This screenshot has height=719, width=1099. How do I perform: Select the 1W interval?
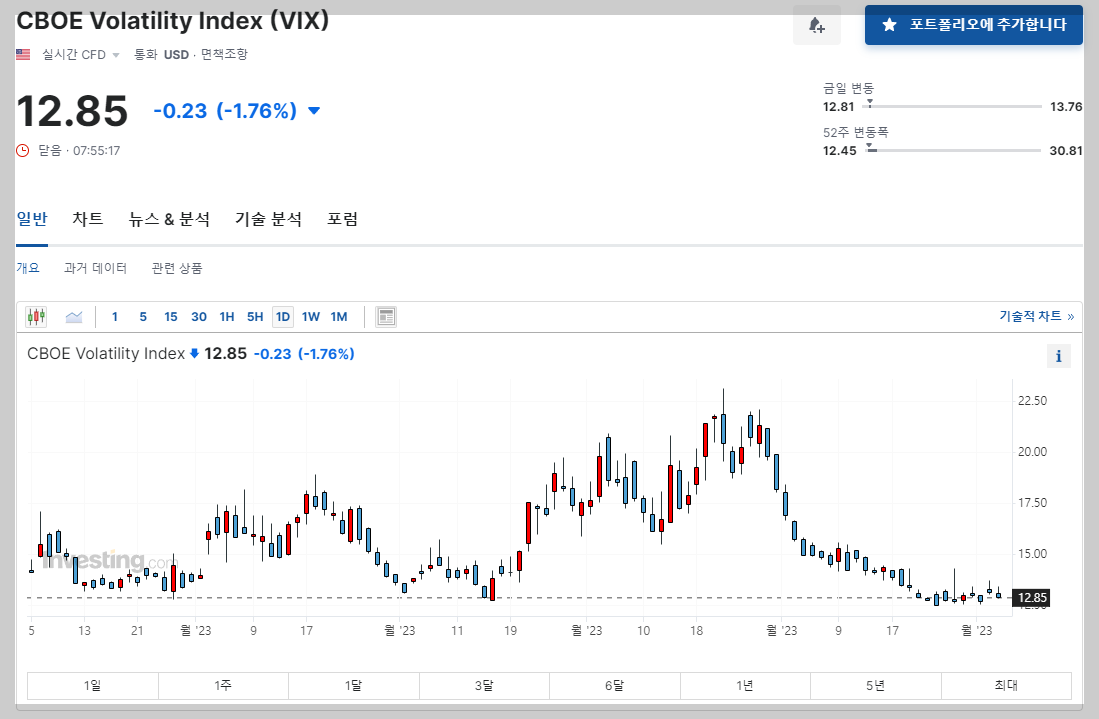[x=311, y=317]
